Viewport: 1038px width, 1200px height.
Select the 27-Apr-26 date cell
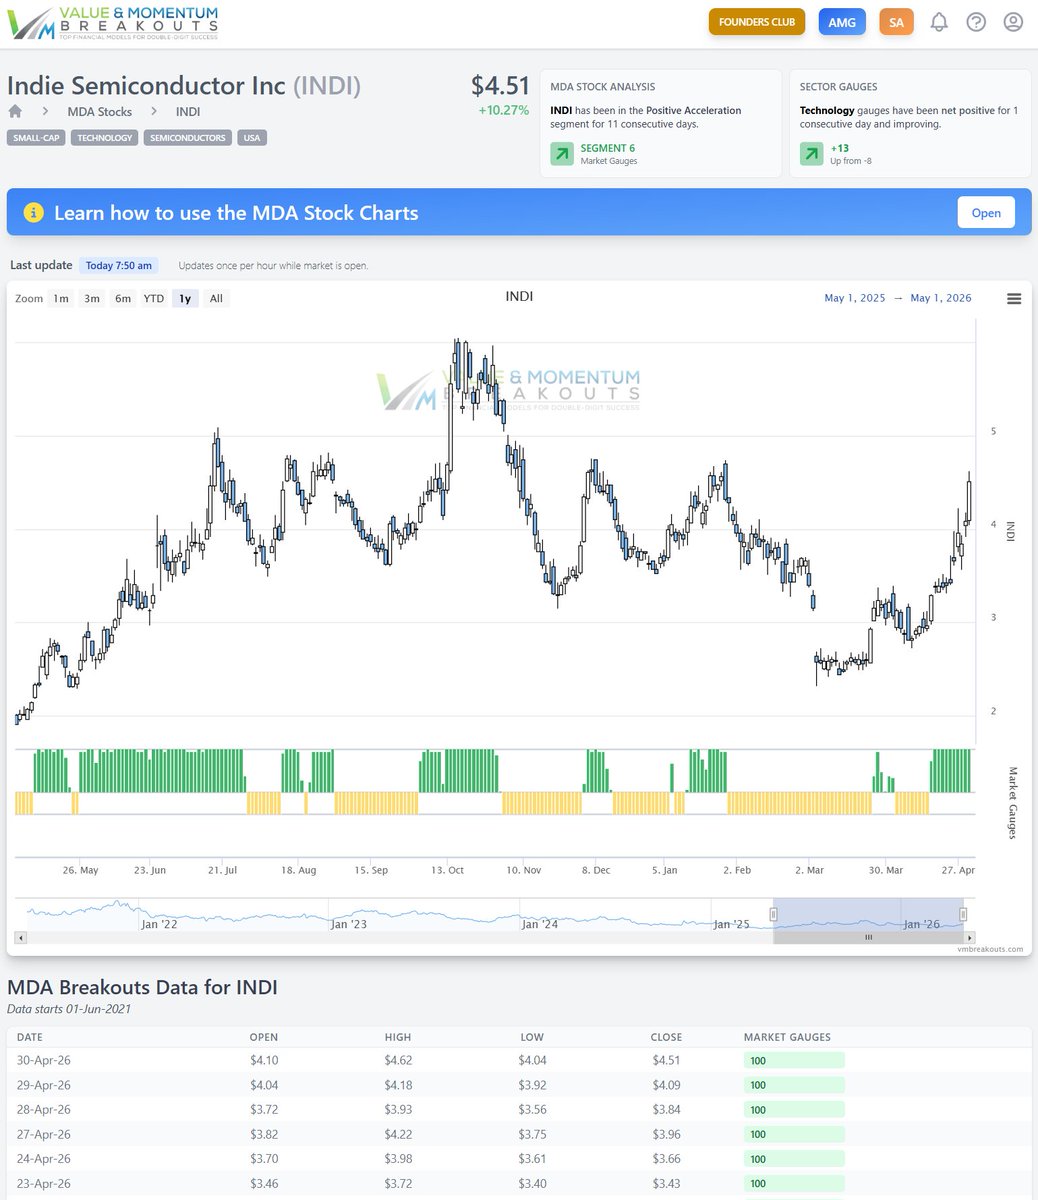(x=44, y=1134)
